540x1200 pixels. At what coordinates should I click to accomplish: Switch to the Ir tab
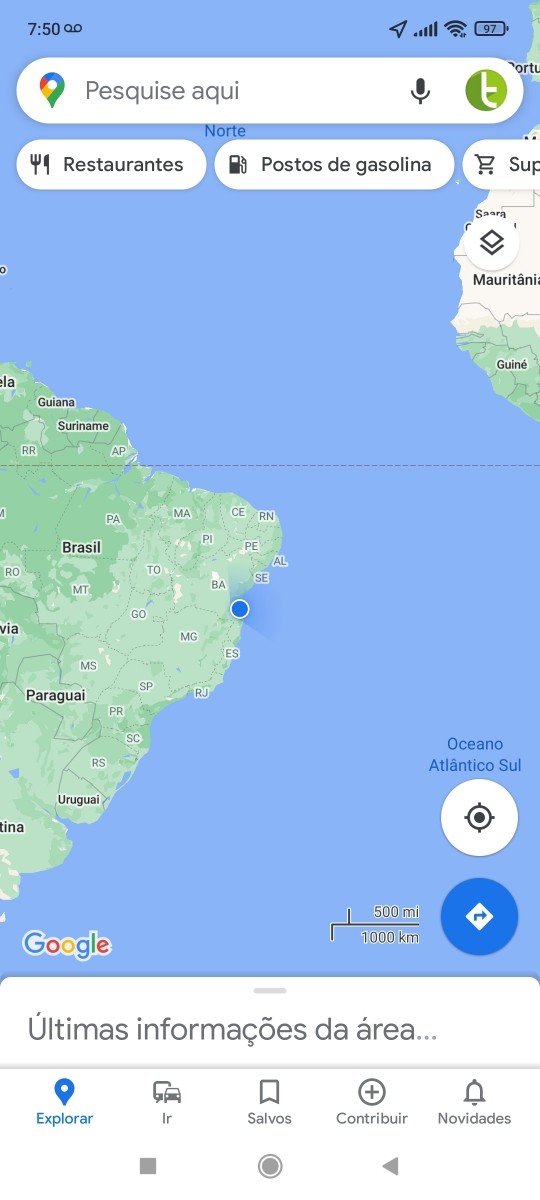(x=167, y=1101)
